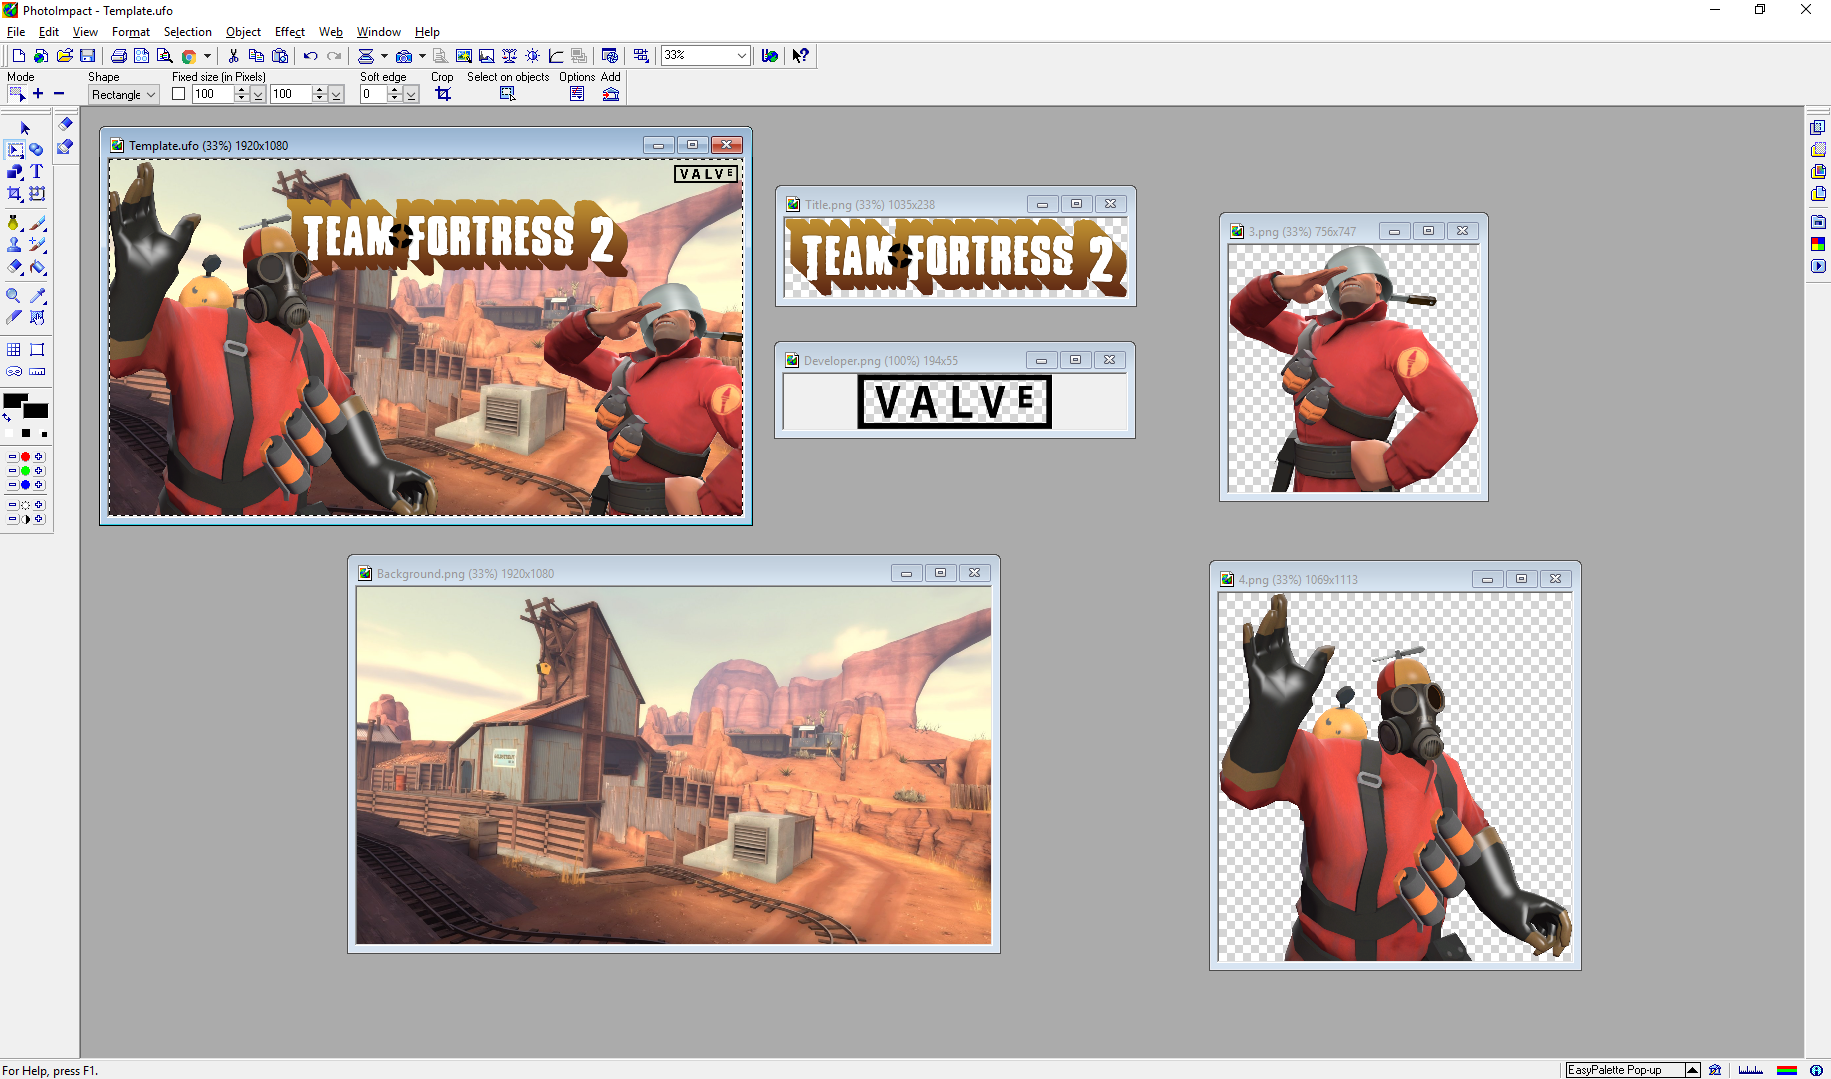Maximize the 3.png document window
Viewport: 1831px width, 1079px height.
coord(1428,231)
